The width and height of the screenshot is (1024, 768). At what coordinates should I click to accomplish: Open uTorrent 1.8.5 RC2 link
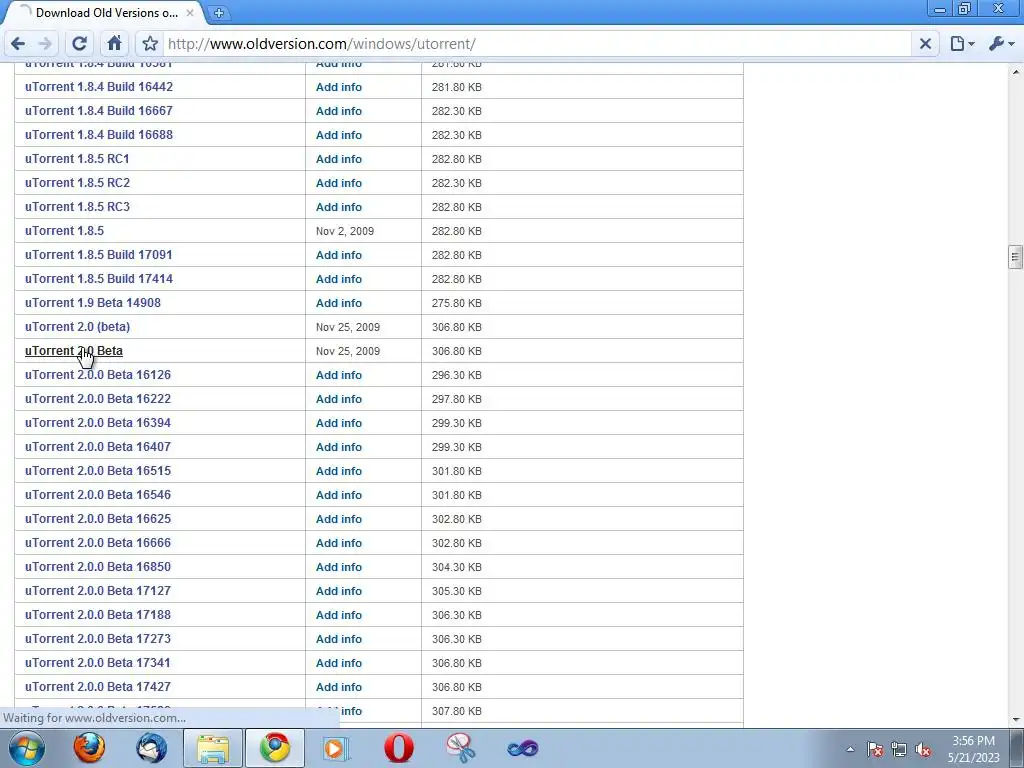coord(77,183)
